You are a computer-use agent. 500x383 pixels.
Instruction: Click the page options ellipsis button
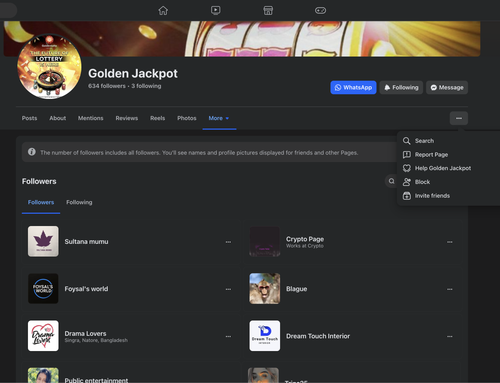click(x=459, y=118)
